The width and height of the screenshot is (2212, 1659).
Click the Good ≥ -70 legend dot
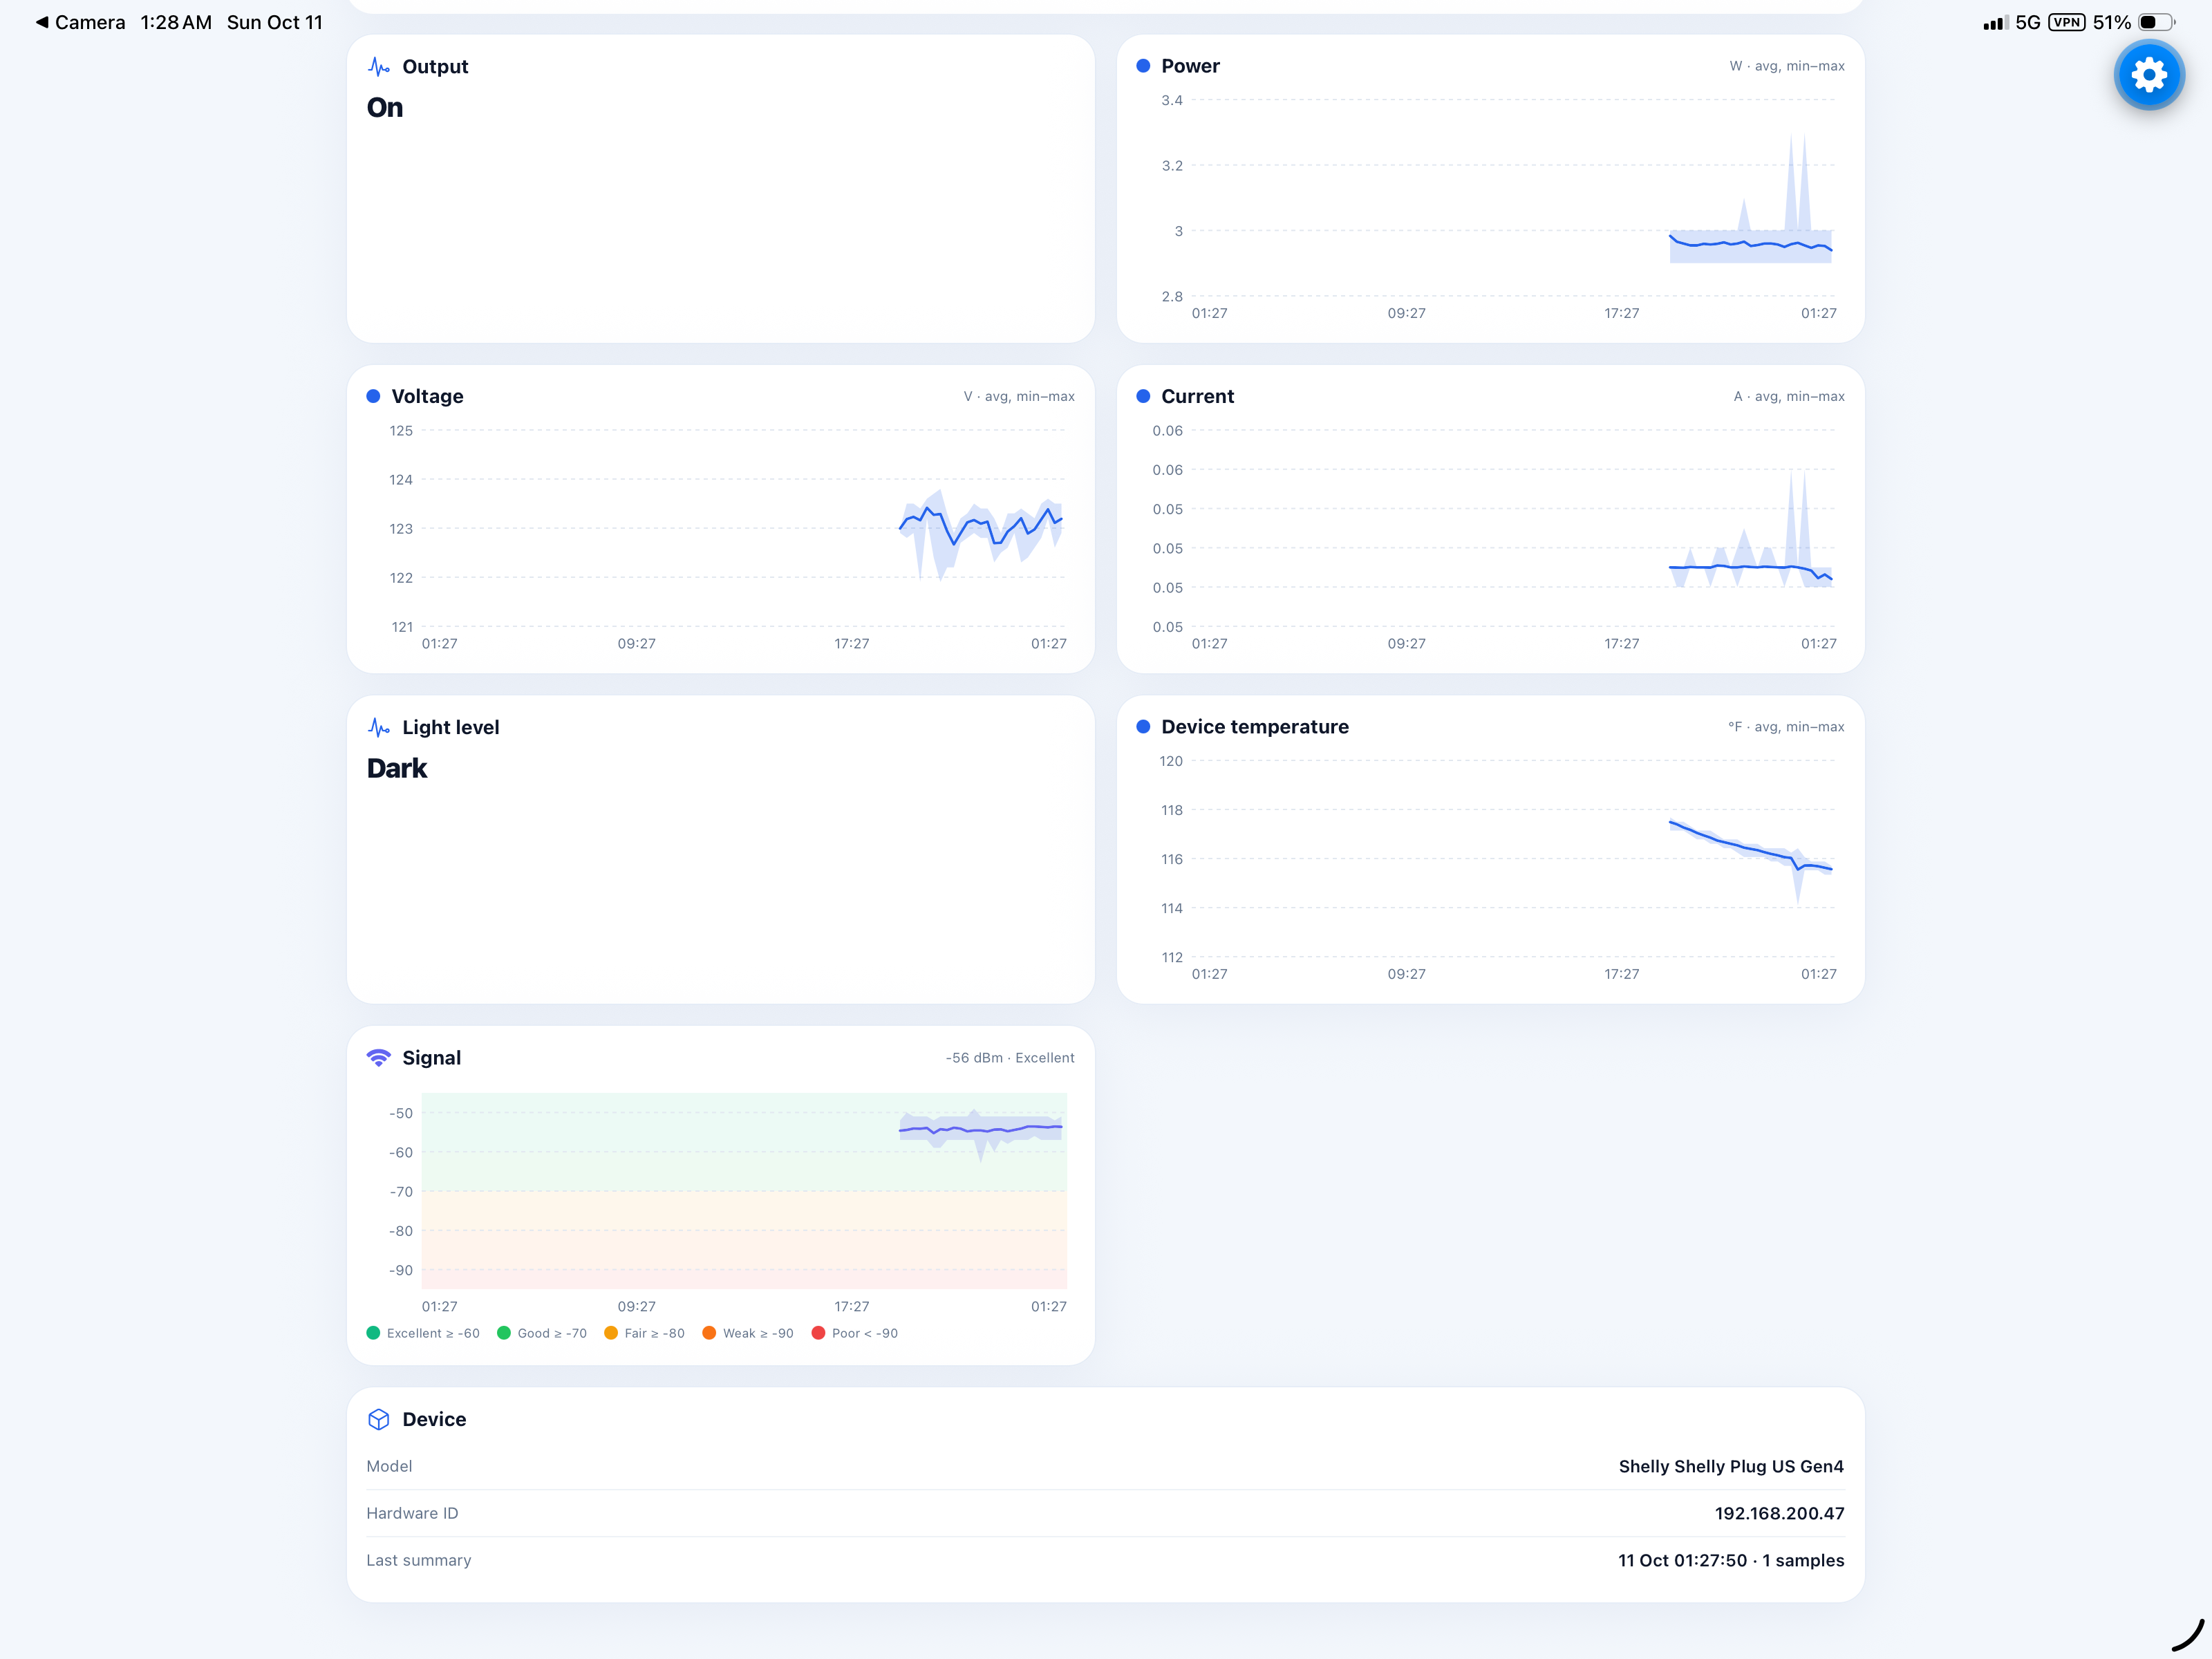pyautogui.click(x=504, y=1333)
